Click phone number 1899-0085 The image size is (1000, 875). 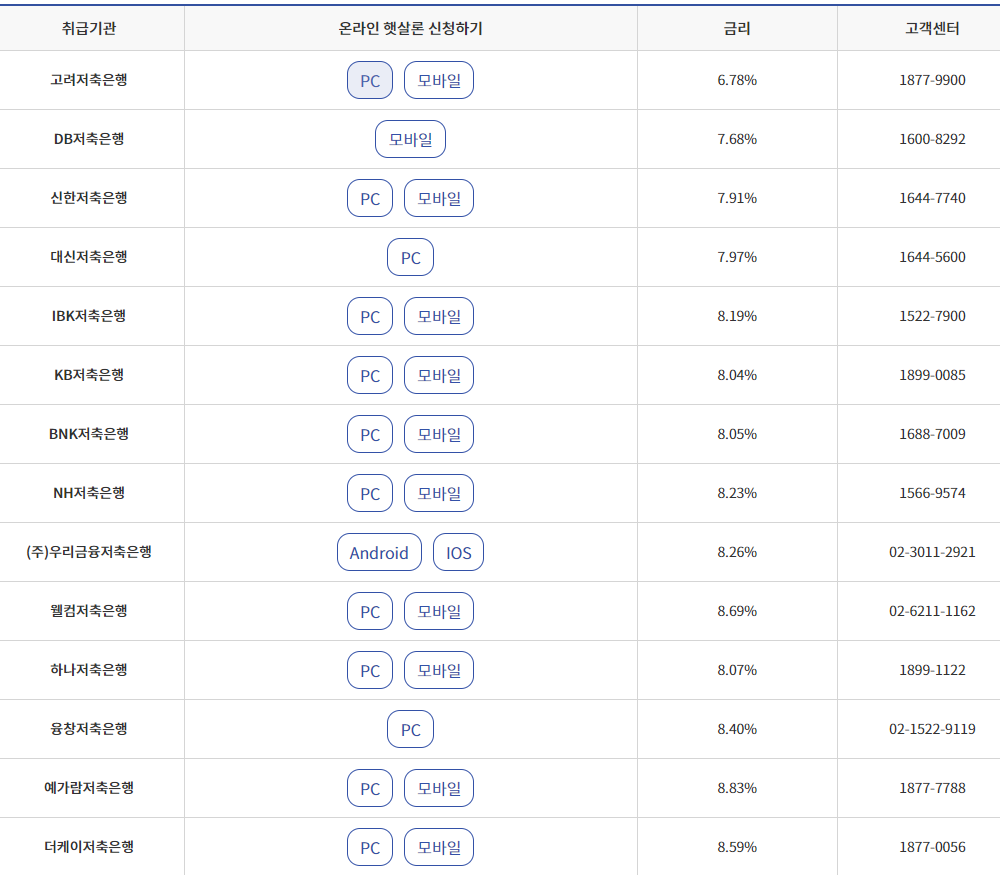click(932, 375)
